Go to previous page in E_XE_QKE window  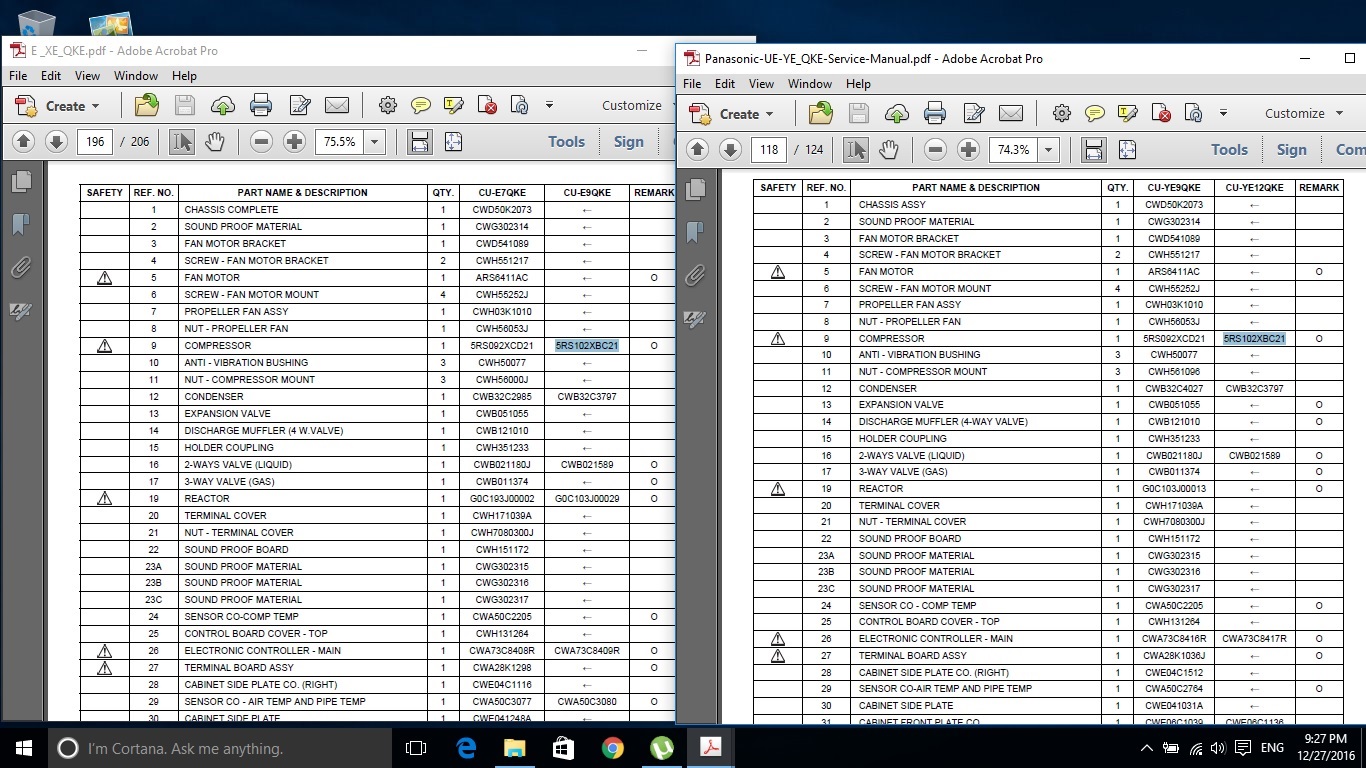(x=24, y=142)
